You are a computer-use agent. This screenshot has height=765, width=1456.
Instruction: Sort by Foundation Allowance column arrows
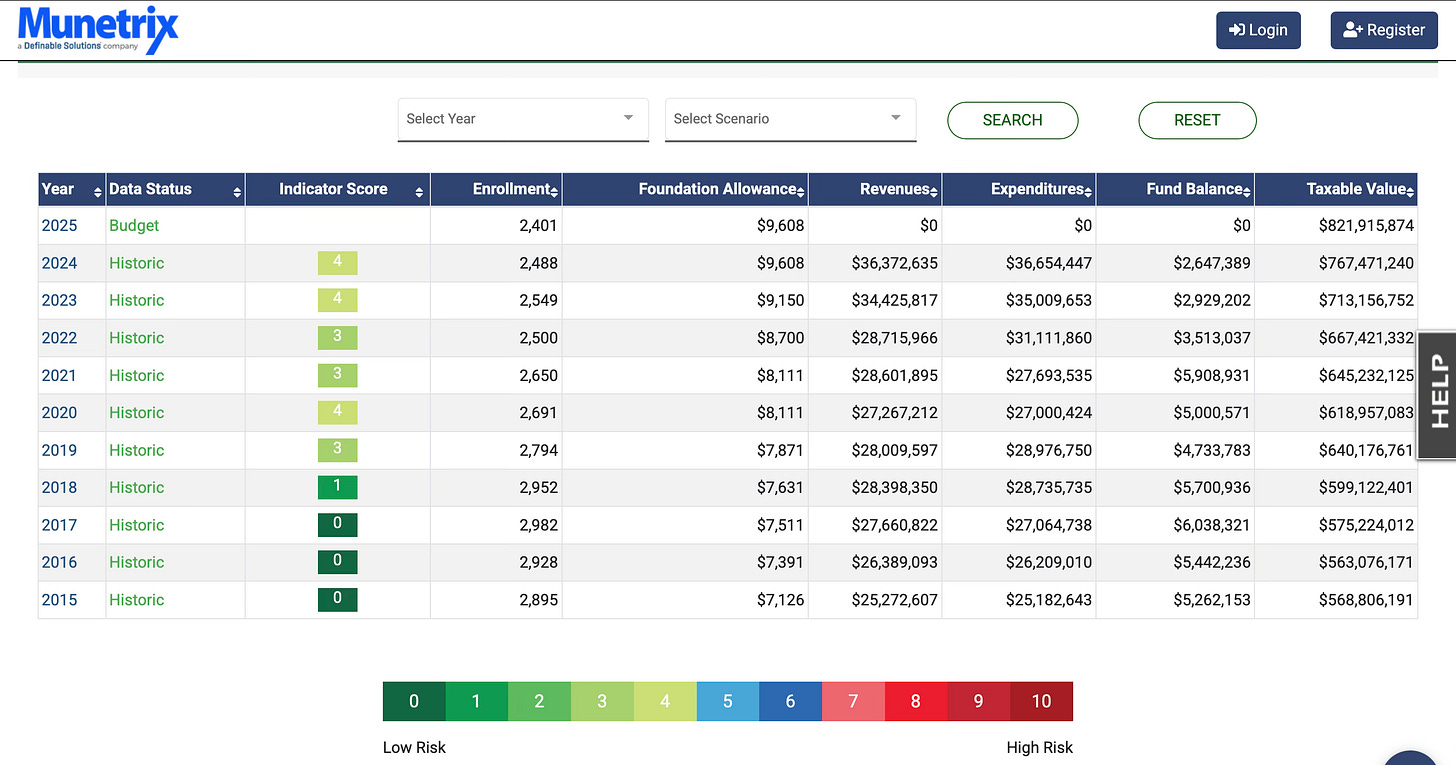(801, 191)
